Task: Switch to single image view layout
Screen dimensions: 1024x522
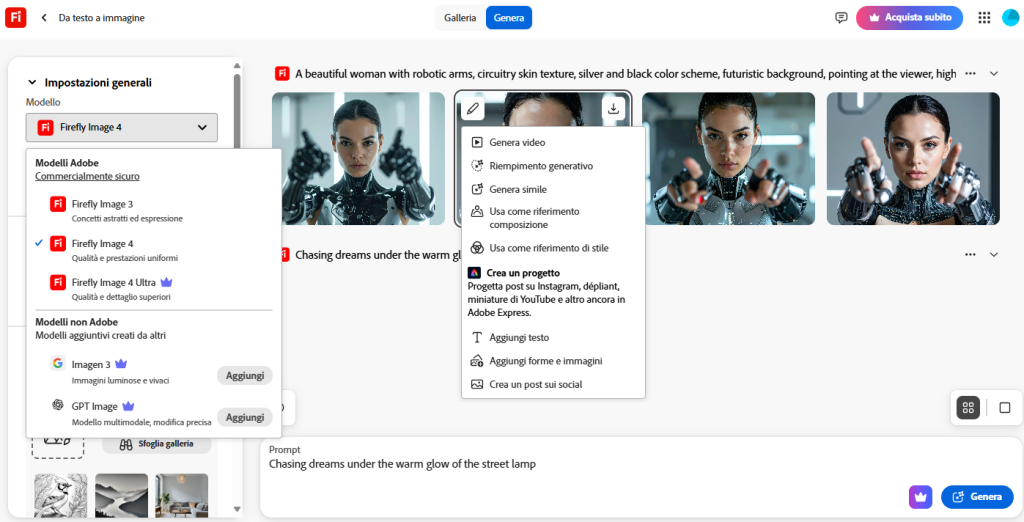Action: click(x=1005, y=407)
